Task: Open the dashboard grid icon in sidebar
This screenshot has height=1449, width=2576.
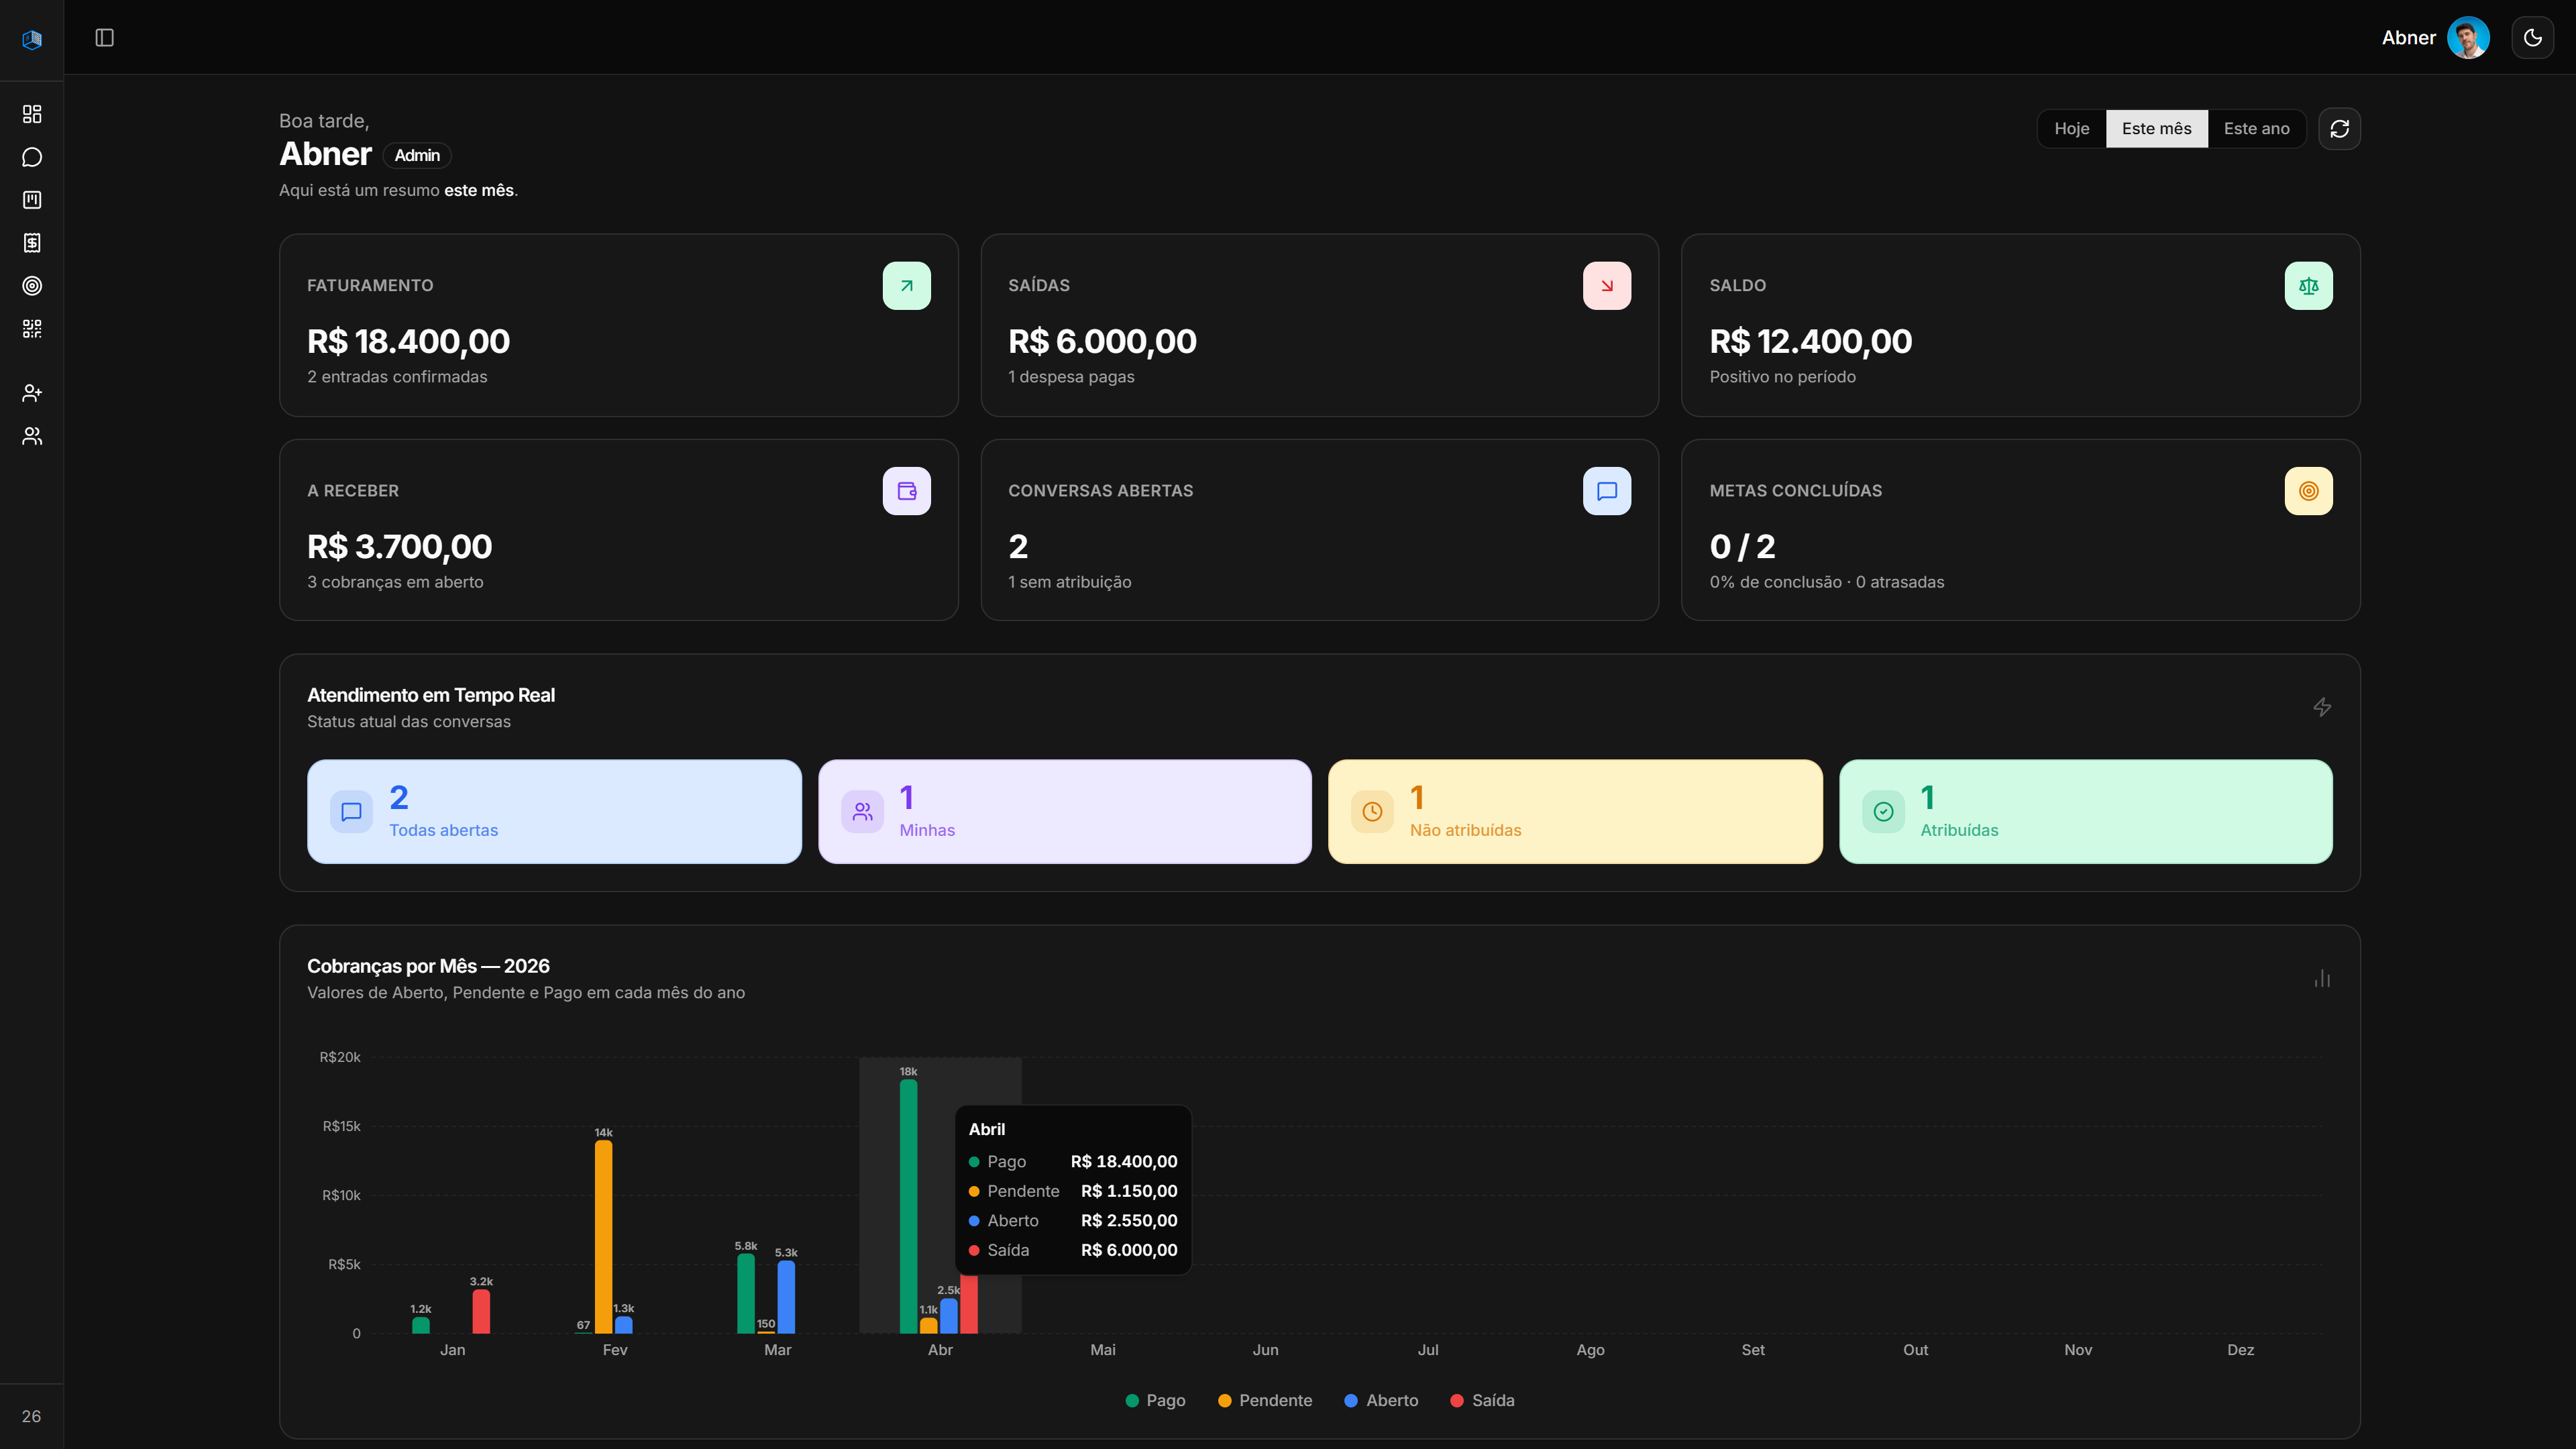Action: tap(32, 114)
